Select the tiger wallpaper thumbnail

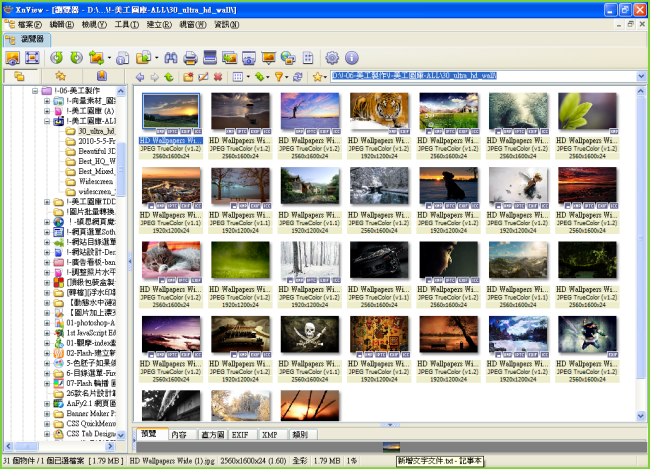click(377, 109)
